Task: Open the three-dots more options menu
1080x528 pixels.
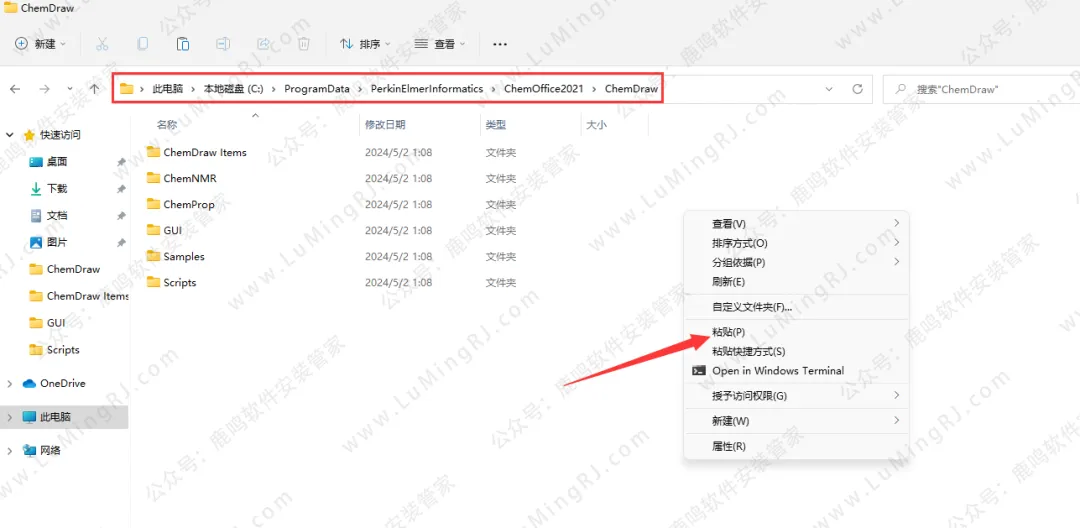Action: click(x=500, y=44)
